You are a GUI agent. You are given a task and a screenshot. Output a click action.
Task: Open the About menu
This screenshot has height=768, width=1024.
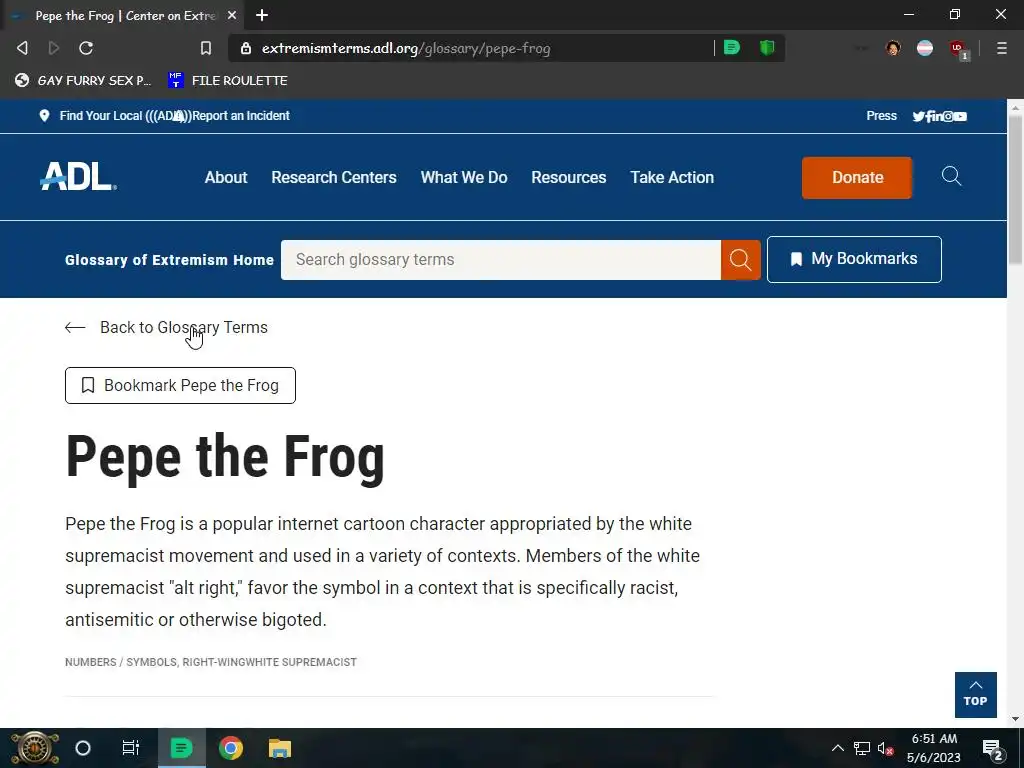[x=226, y=178]
